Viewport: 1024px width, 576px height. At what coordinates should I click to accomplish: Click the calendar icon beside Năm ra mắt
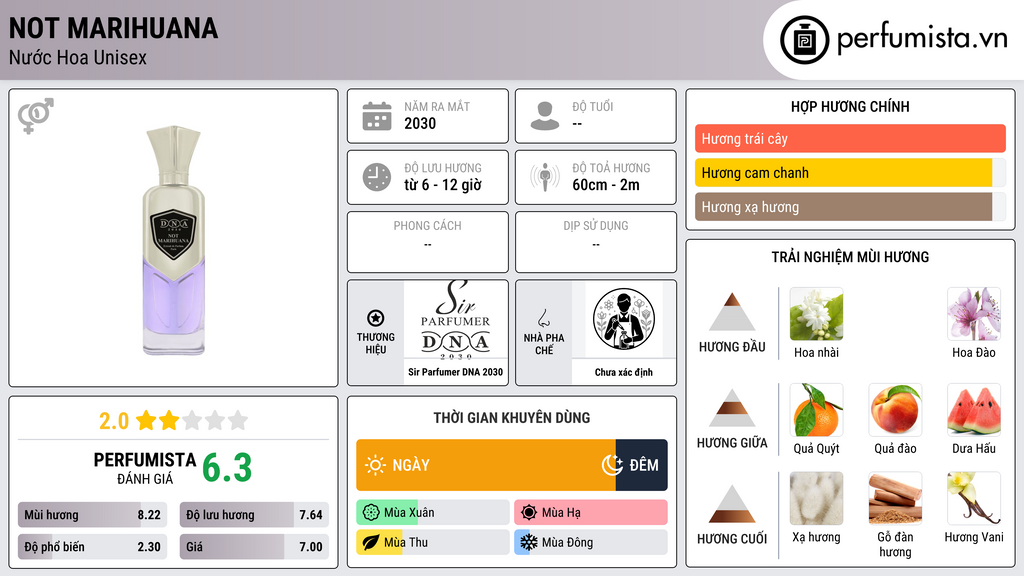(x=377, y=116)
